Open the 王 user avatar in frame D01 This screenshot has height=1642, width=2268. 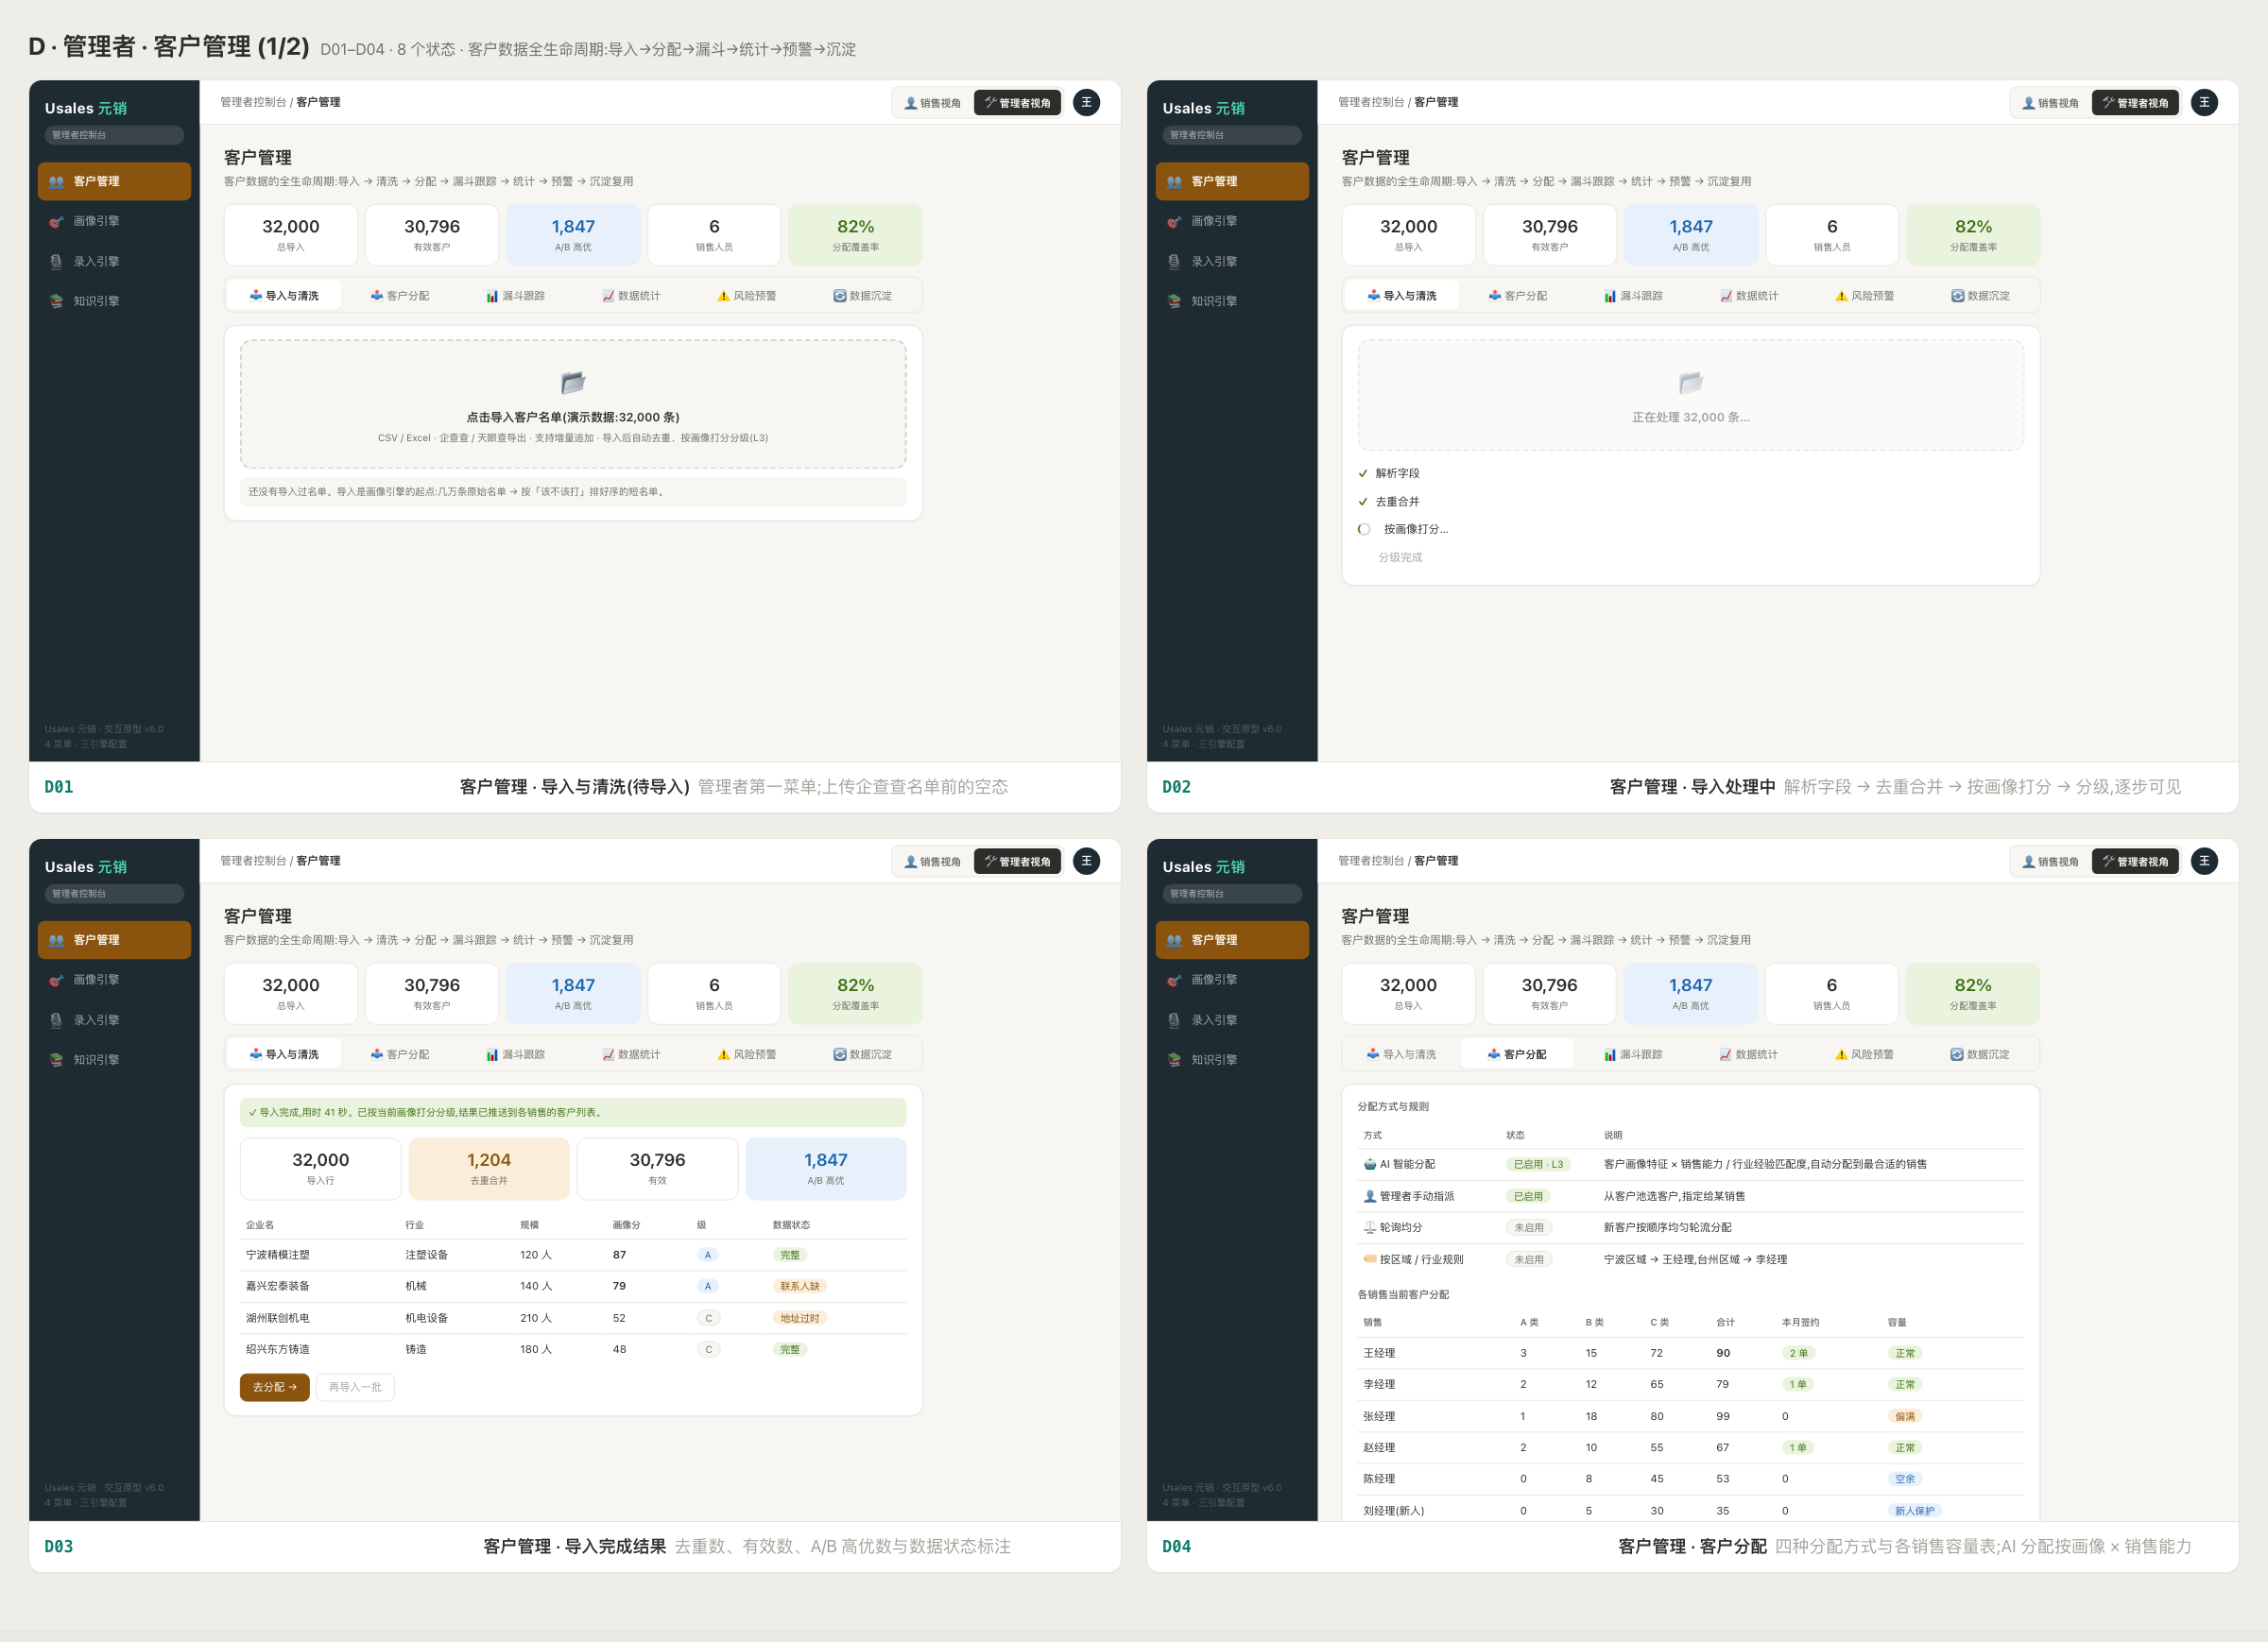pos(1086,102)
